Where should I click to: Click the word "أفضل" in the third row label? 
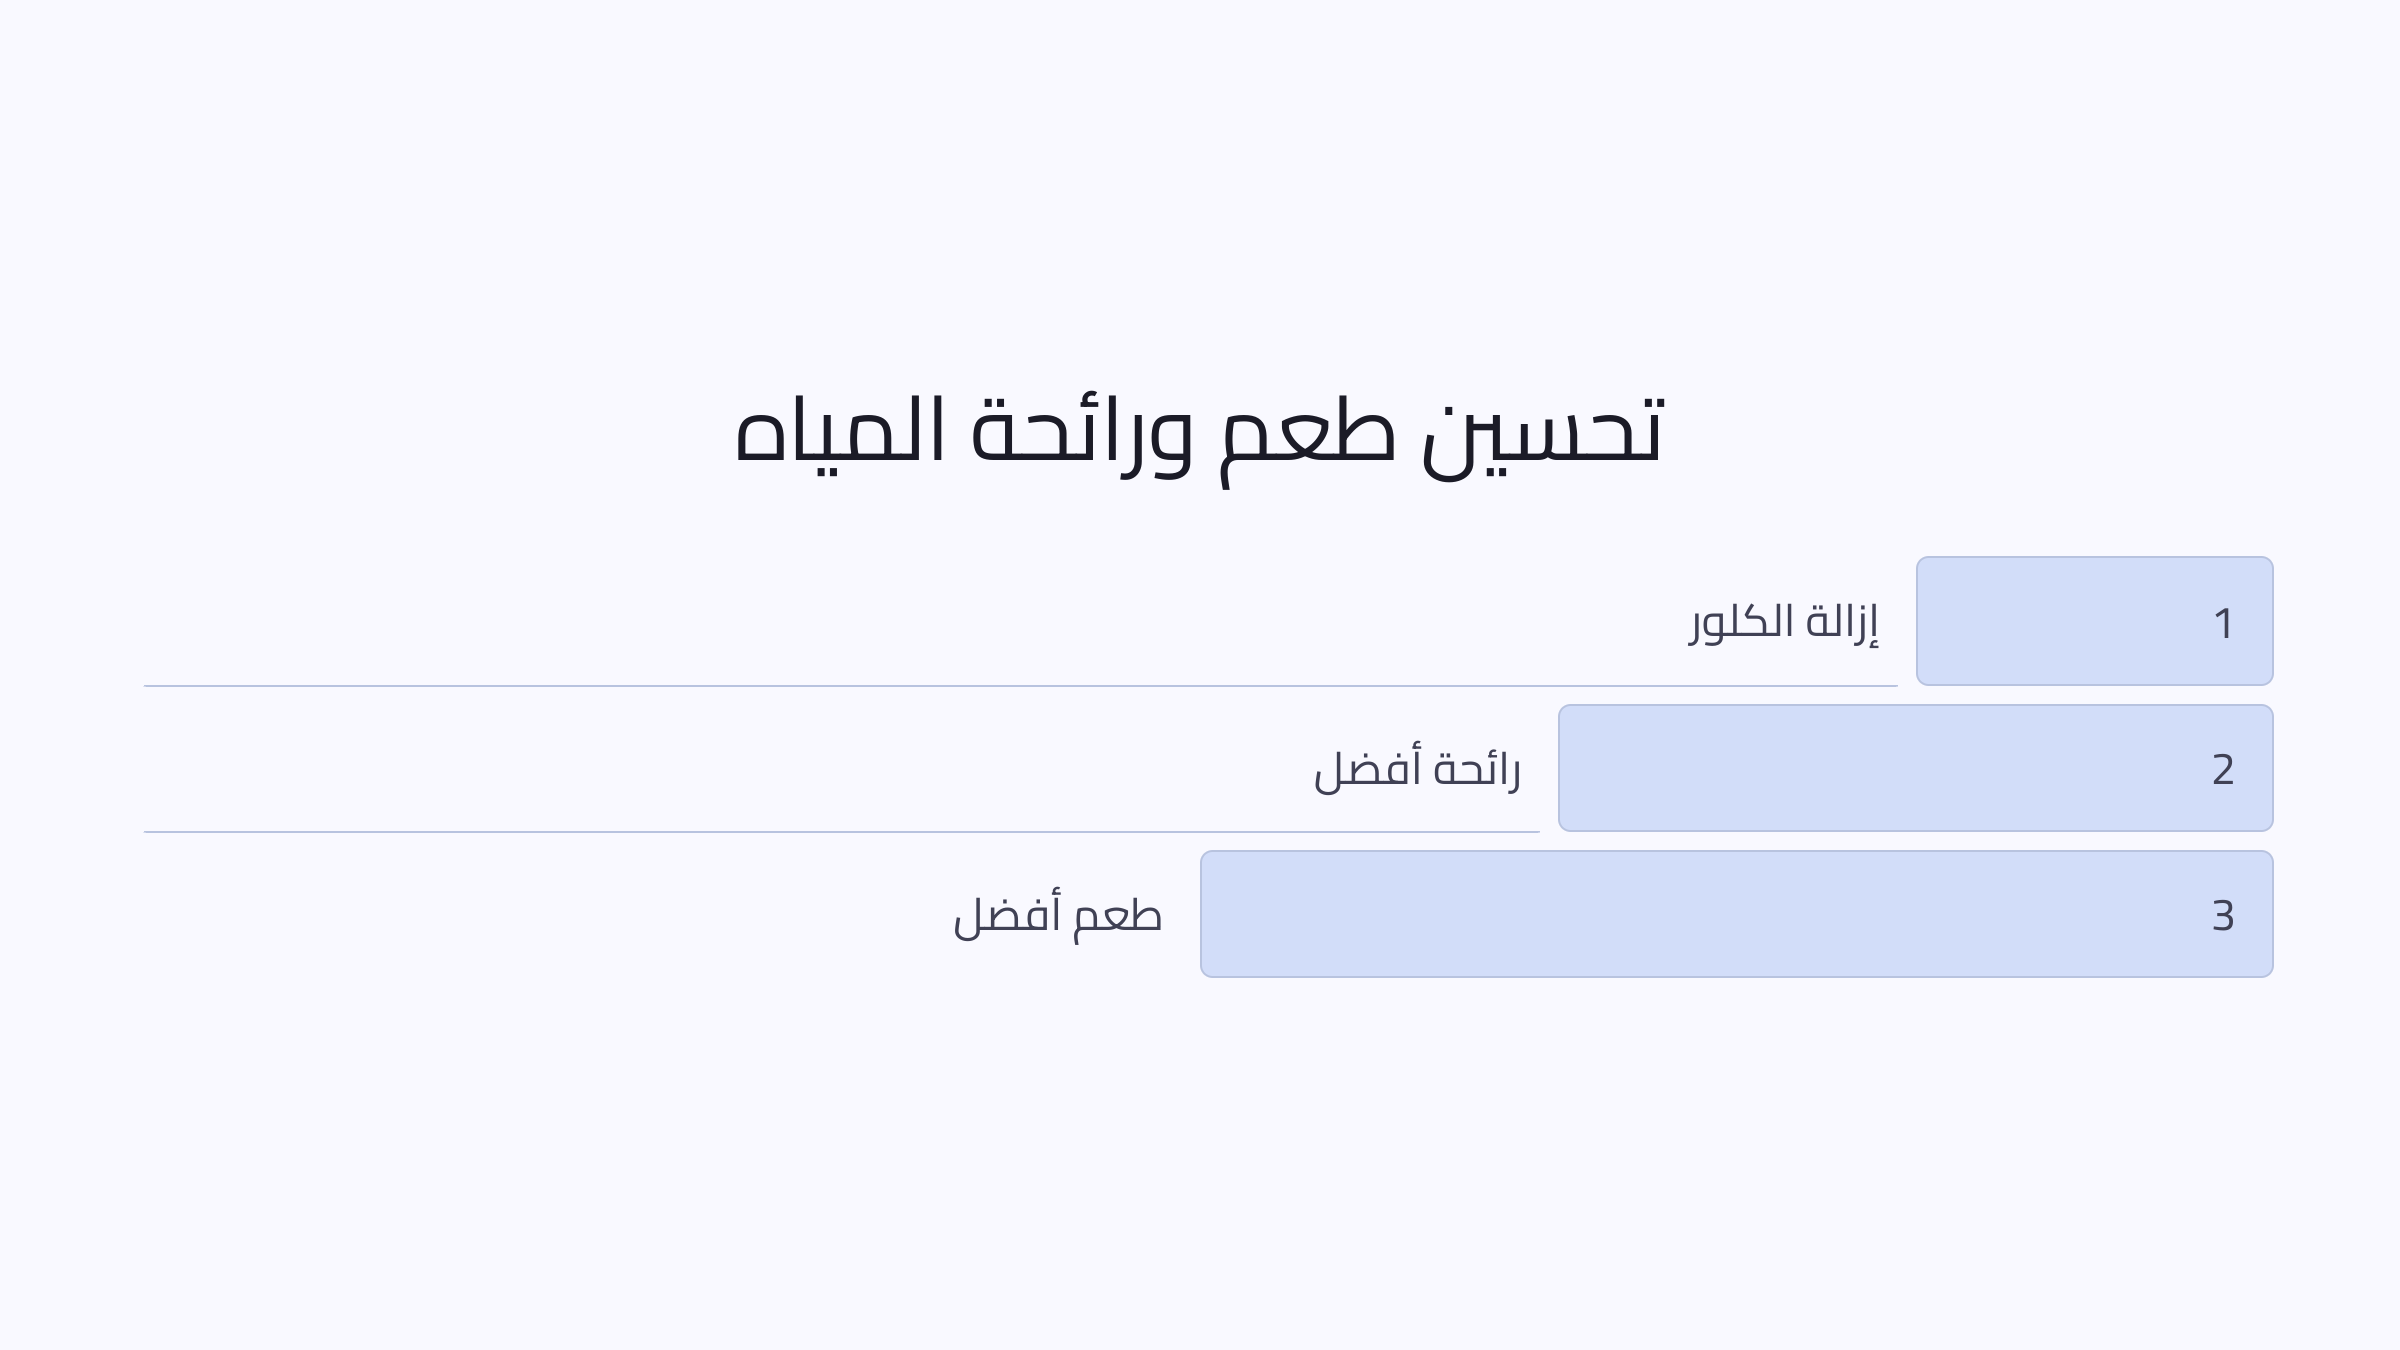[x=1005, y=916]
